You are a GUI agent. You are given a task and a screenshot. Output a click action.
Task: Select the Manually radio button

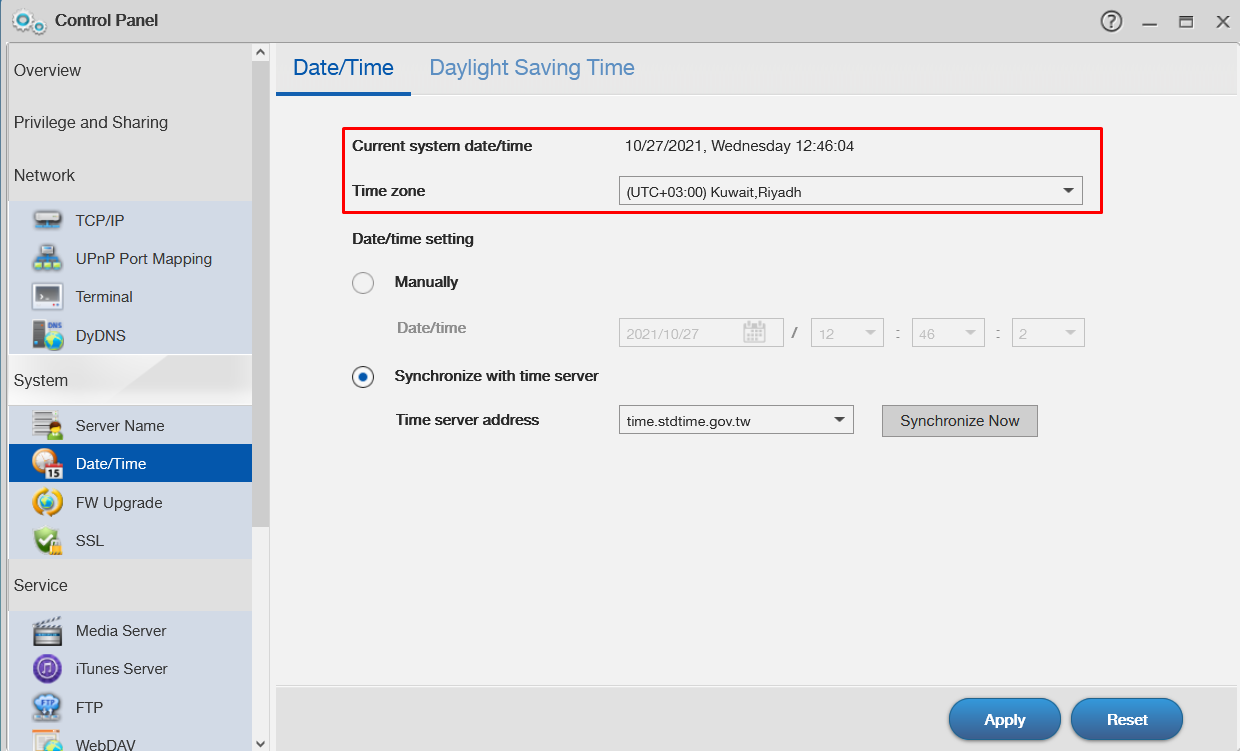click(363, 283)
